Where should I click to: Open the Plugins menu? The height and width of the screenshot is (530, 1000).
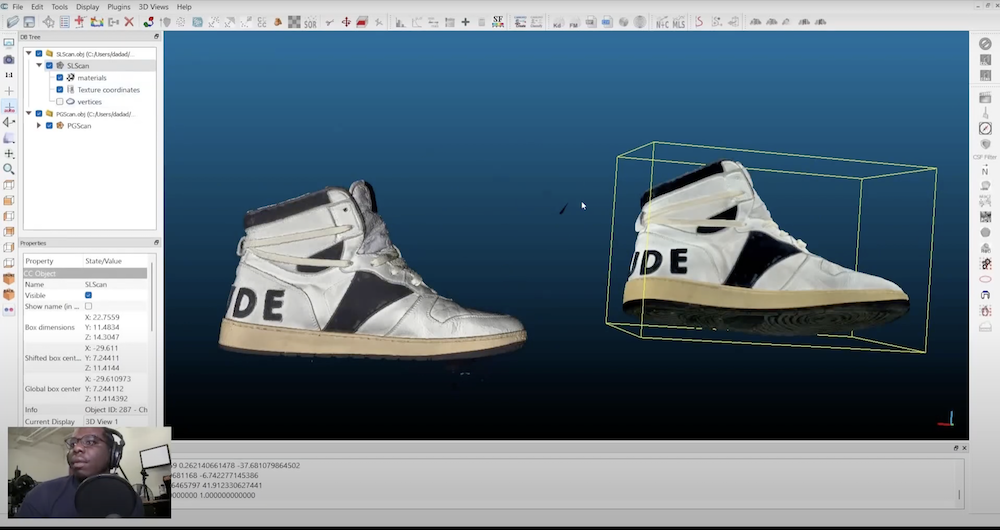click(x=119, y=7)
